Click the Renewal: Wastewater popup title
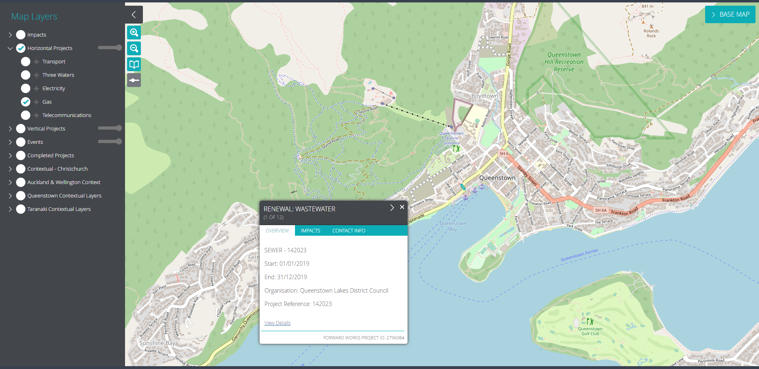Screen dimensions: 759x369 point(299,209)
